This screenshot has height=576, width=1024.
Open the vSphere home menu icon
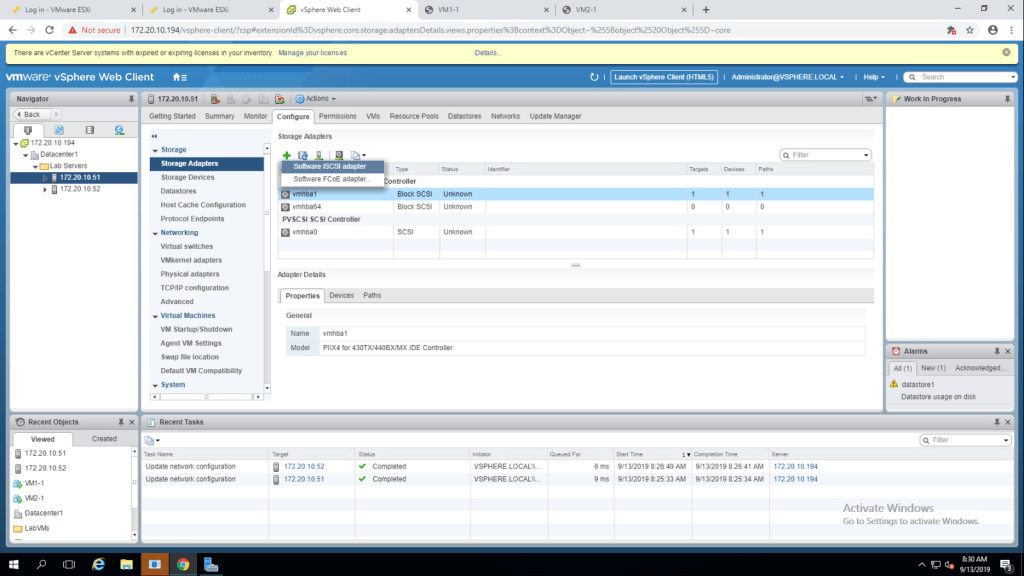pyautogui.click(x=179, y=77)
